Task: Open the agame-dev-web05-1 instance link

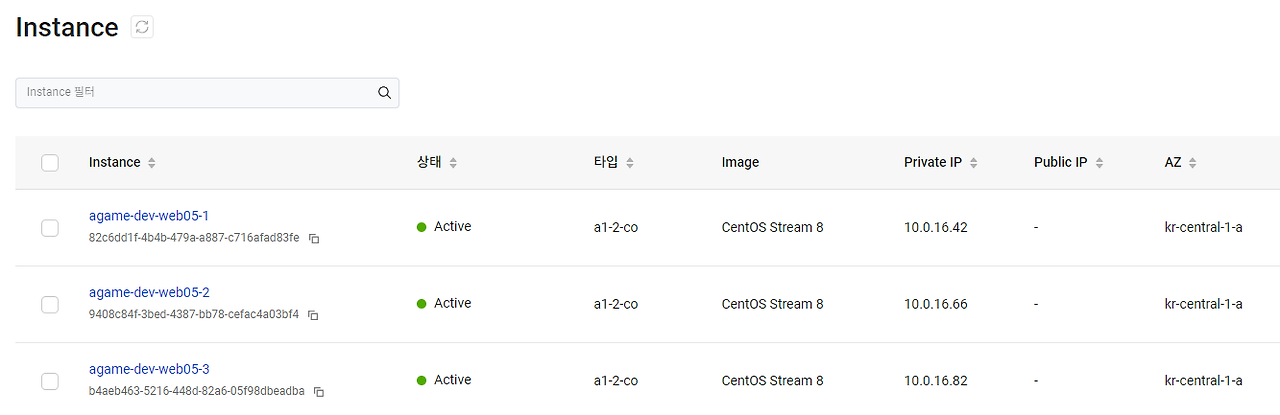Action: 149,216
